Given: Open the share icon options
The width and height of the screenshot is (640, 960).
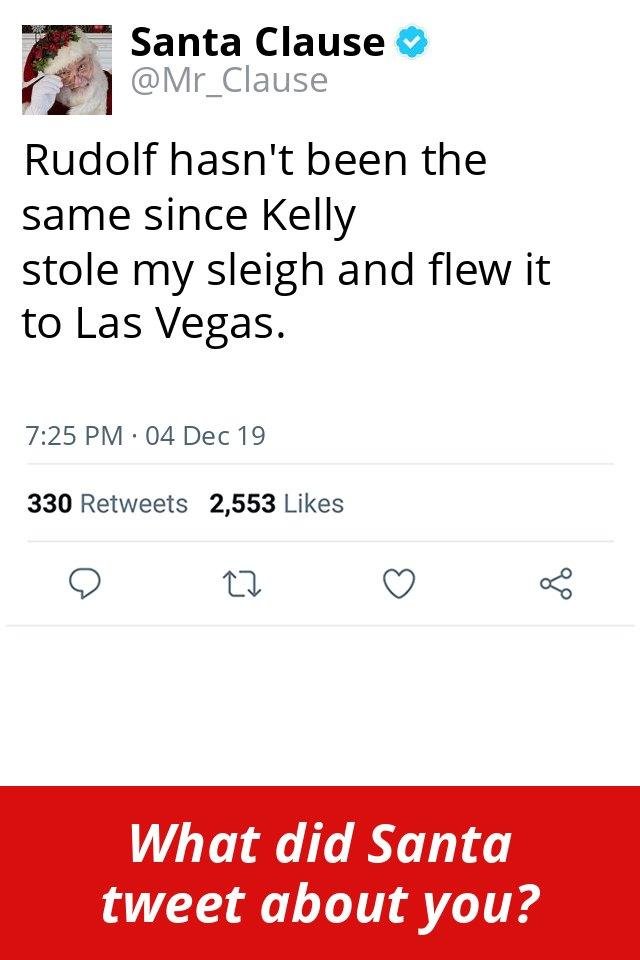Looking at the screenshot, I should pos(556,583).
